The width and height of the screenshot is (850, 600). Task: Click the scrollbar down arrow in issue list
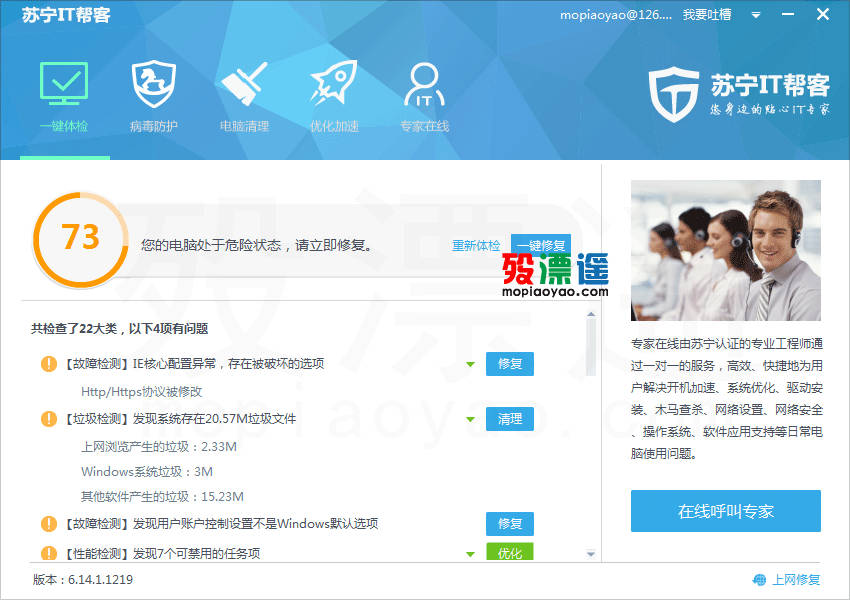pos(591,554)
